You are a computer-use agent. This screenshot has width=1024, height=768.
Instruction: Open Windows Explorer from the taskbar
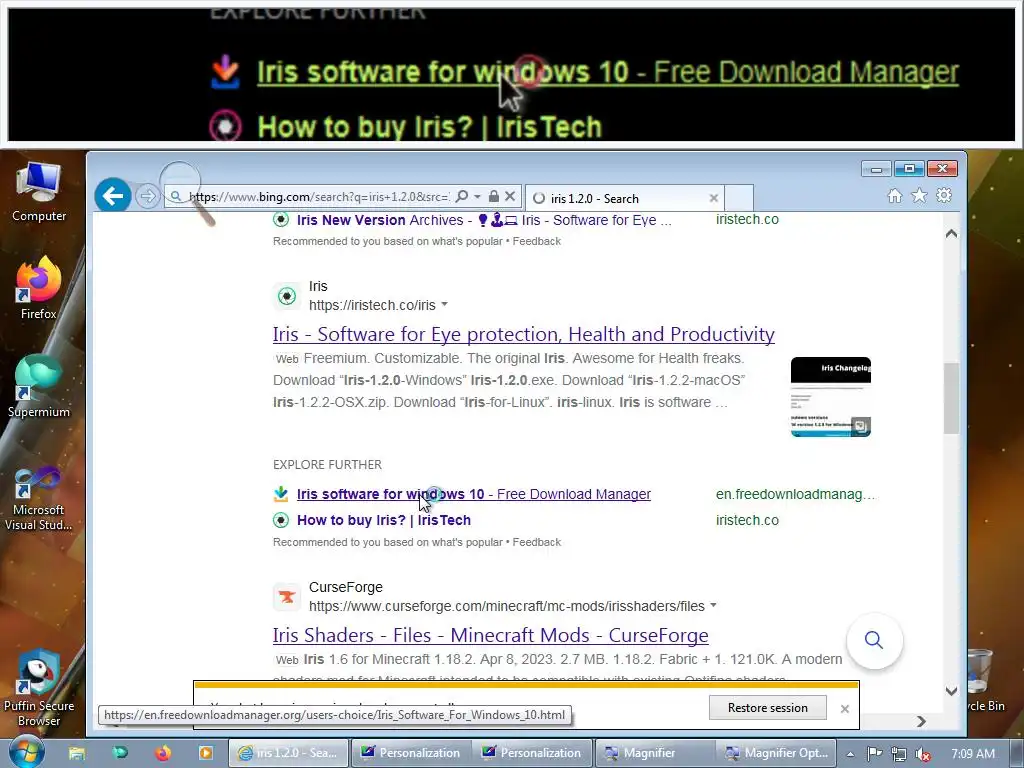(77, 753)
